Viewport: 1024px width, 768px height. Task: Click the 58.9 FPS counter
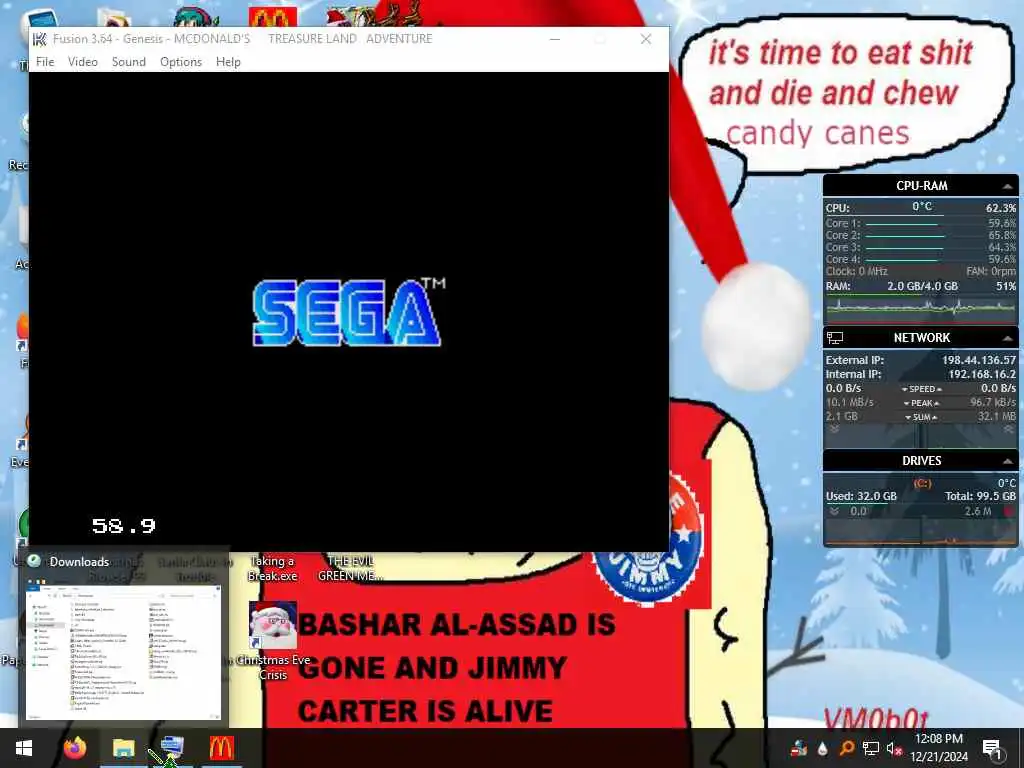point(123,526)
